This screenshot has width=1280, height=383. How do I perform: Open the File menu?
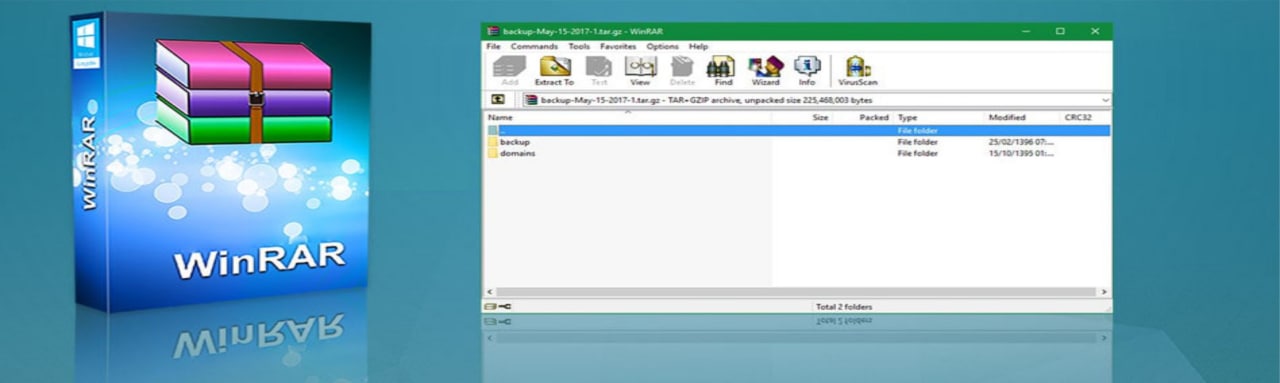tap(493, 46)
